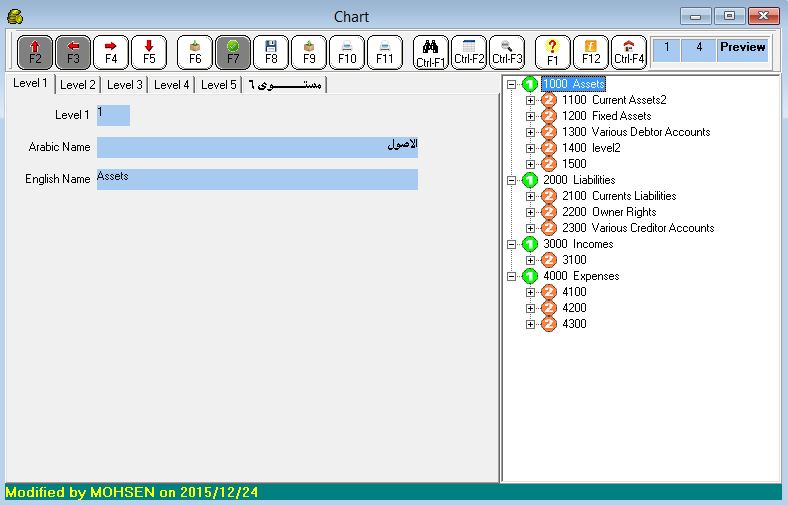Click the F2 red up-arrow button
The height and width of the screenshot is (505, 788).
click(35, 52)
